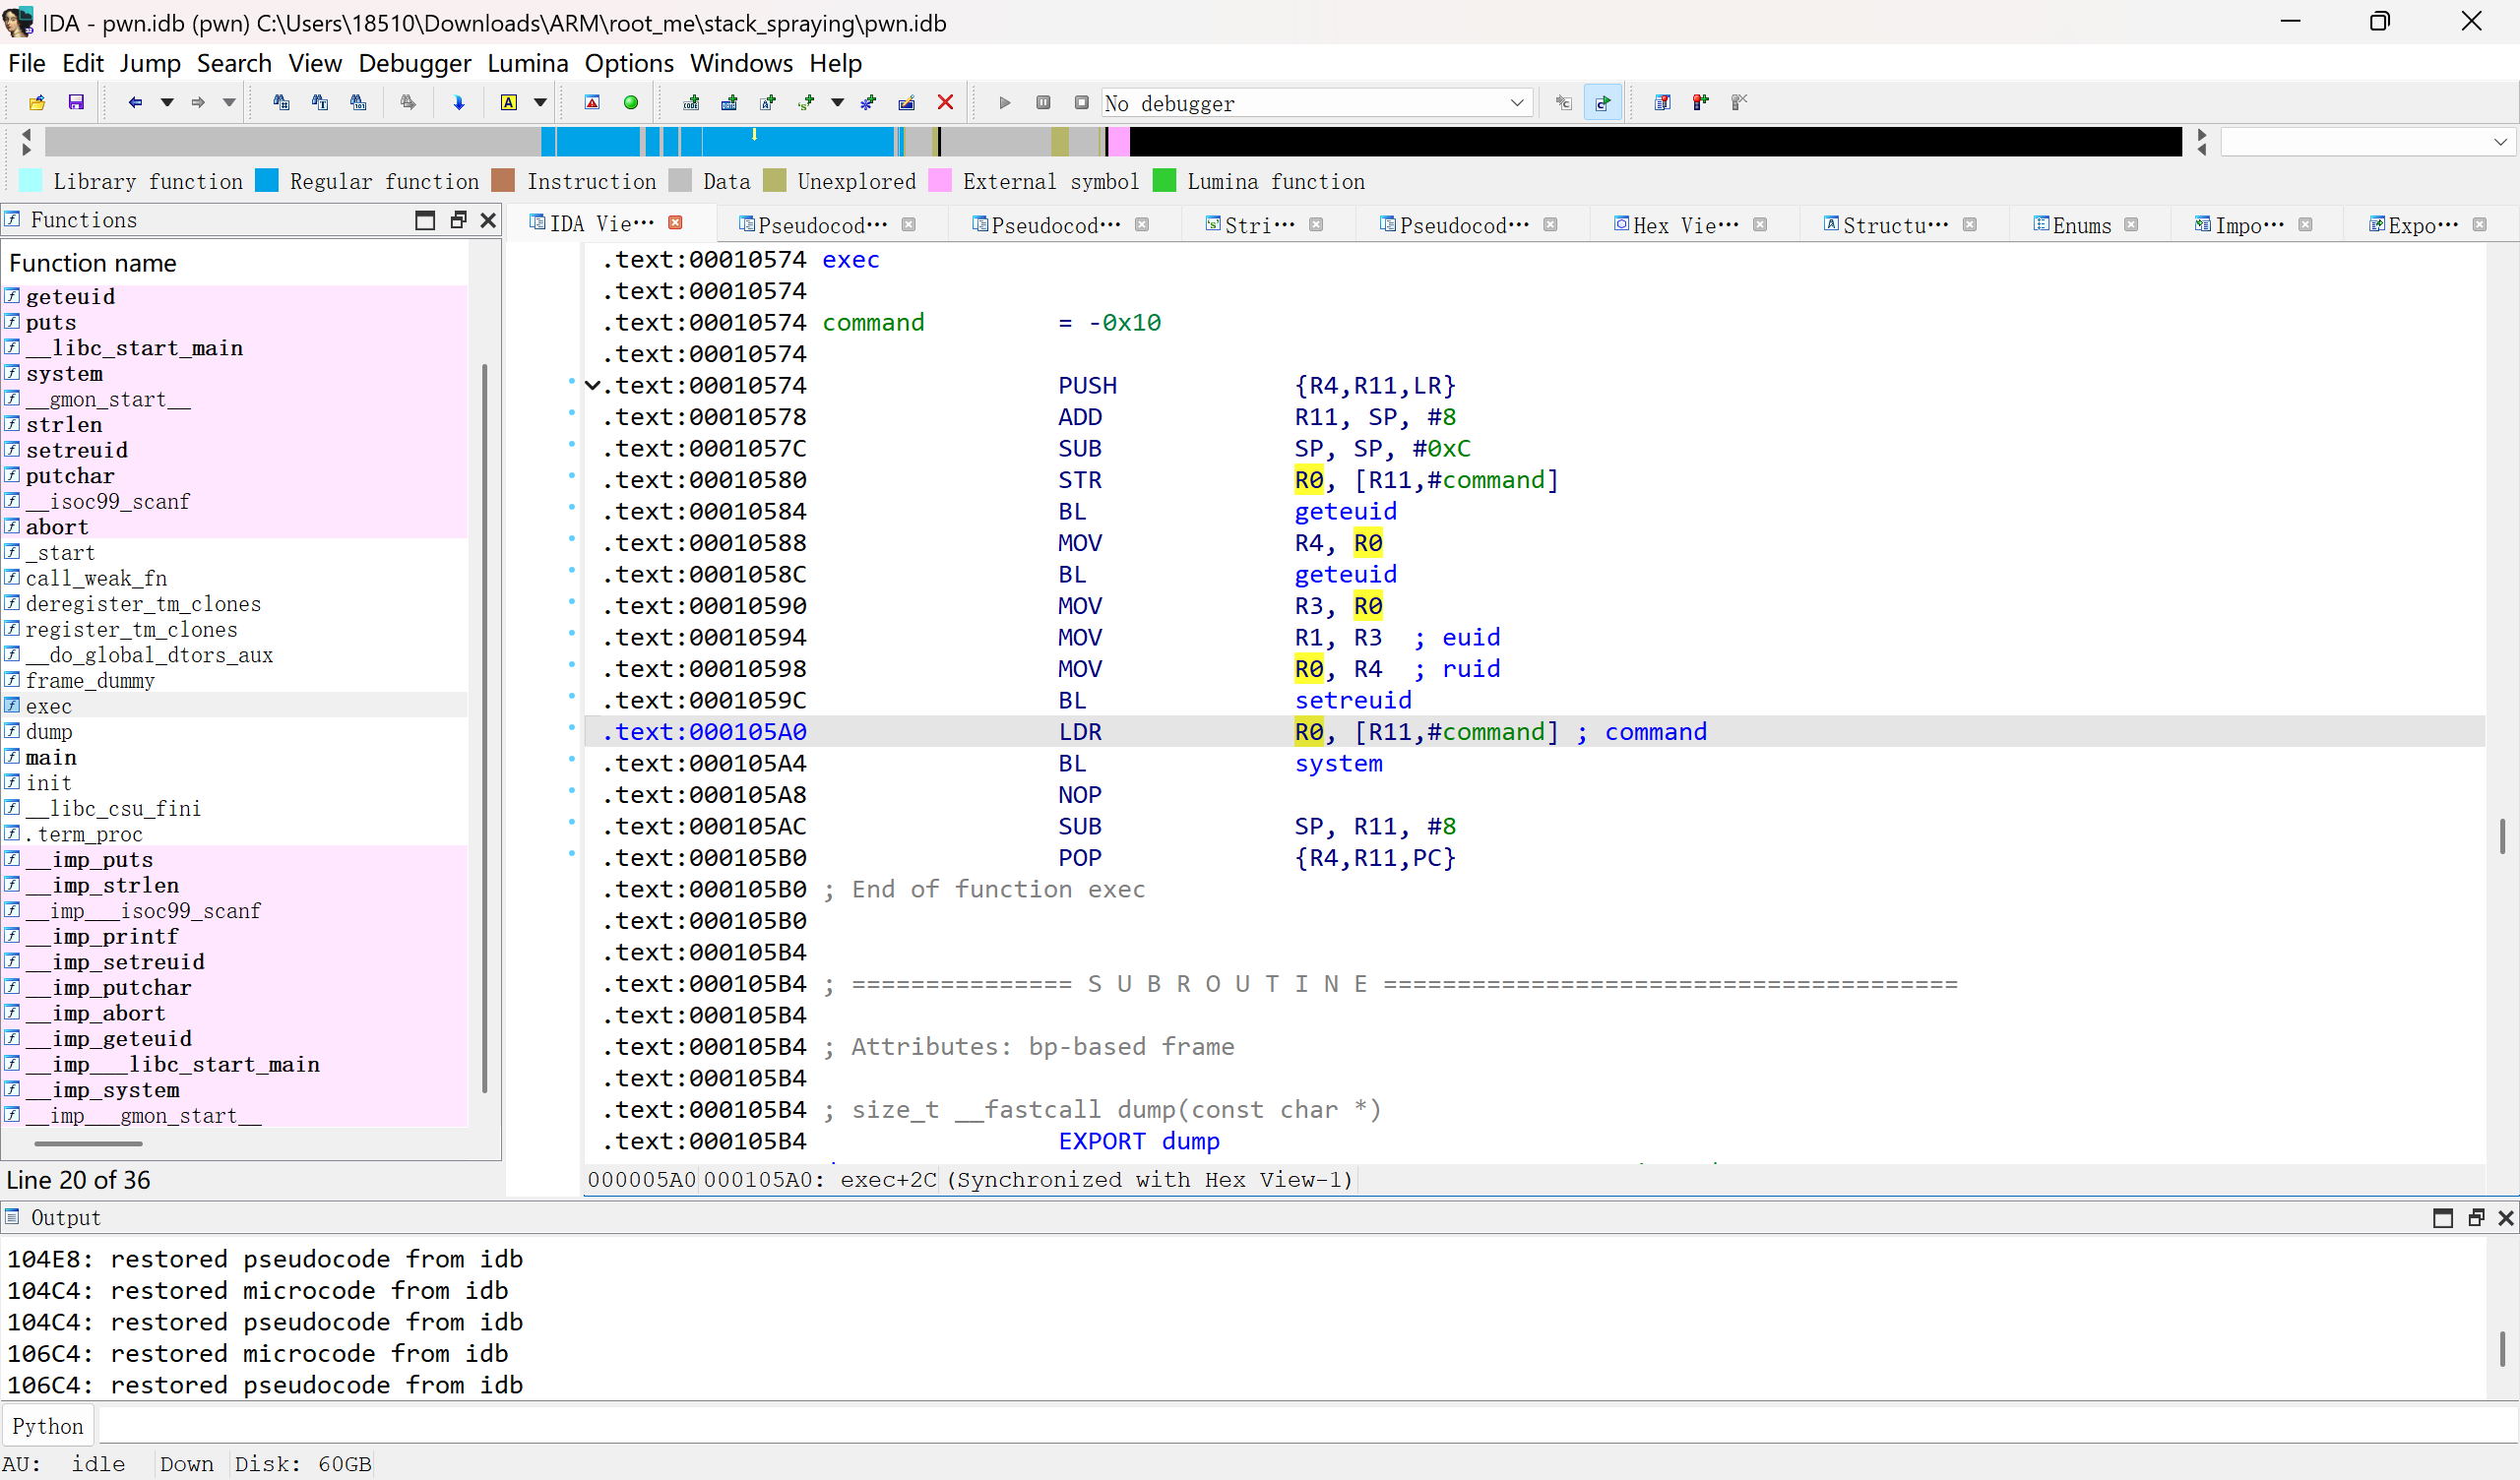Image resolution: width=2520 pixels, height=1480 pixels.
Task: Click the add DATA cross-reference icon
Action: coord(729,102)
